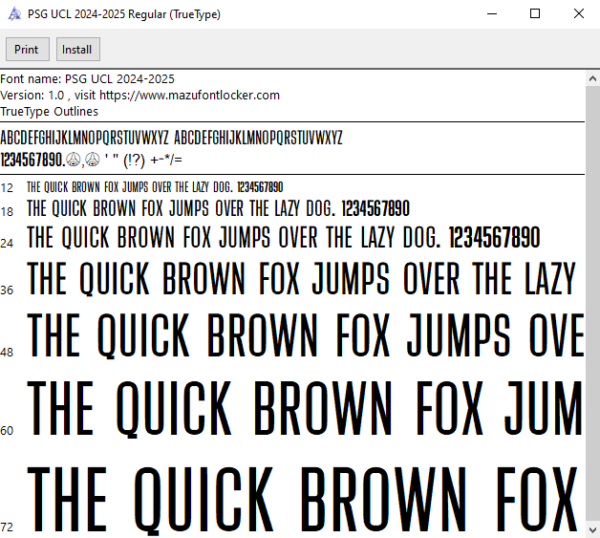Click the font viewer app icon in title bar
Image resolution: width=600 pixels, height=538 pixels.
point(15,14)
